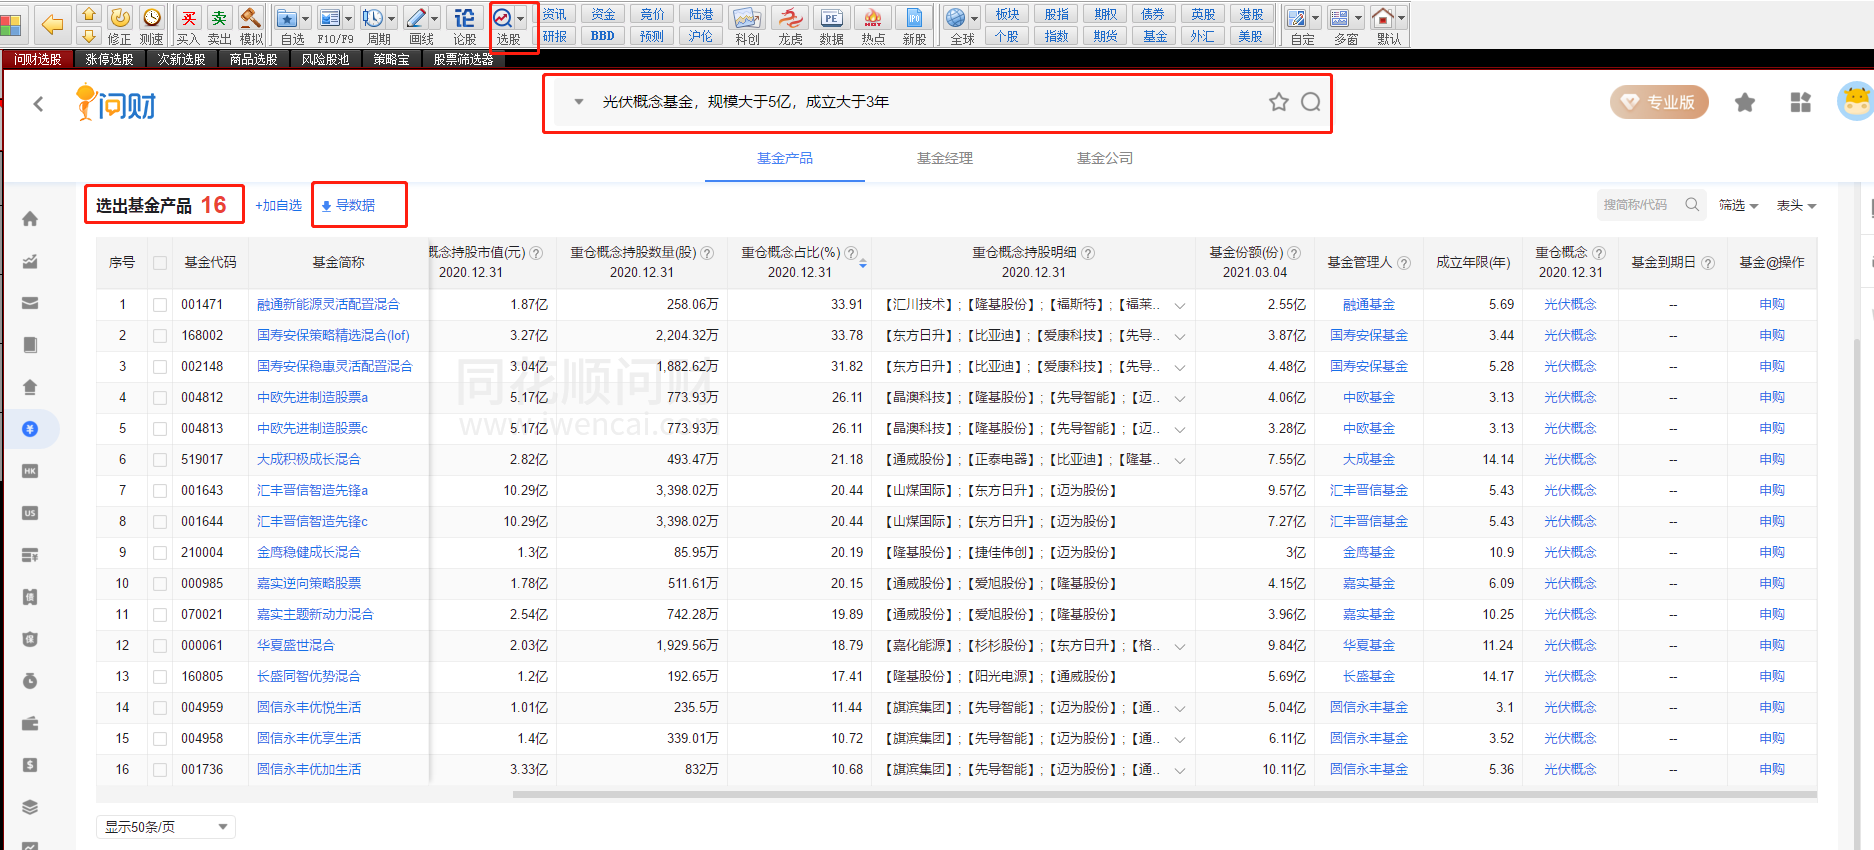Expand holdings detail for row 001471
Image resolution: width=1874 pixels, height=850 pixels.
pos(1180,305)
